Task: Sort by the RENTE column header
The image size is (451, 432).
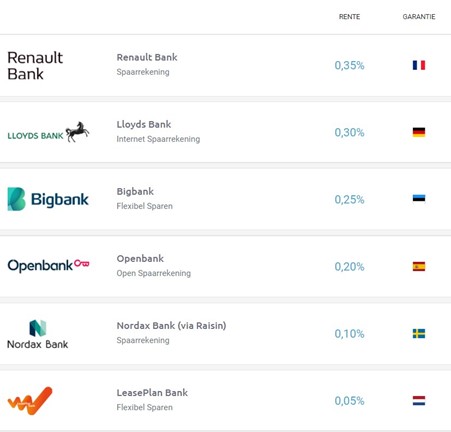Action: coord(349,17)
